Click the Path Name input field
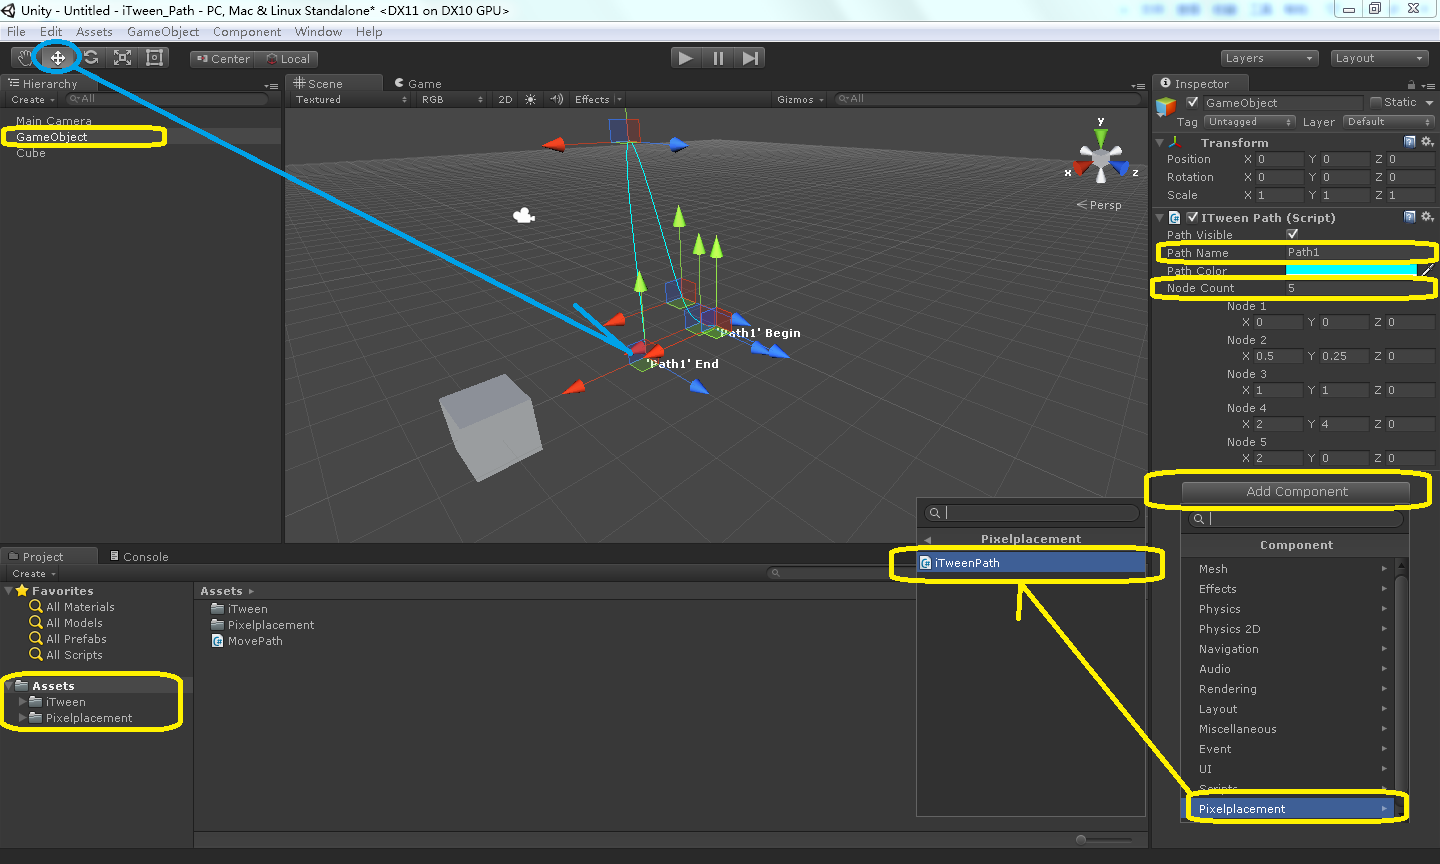1440x864 pixels. pos(1359,252)
